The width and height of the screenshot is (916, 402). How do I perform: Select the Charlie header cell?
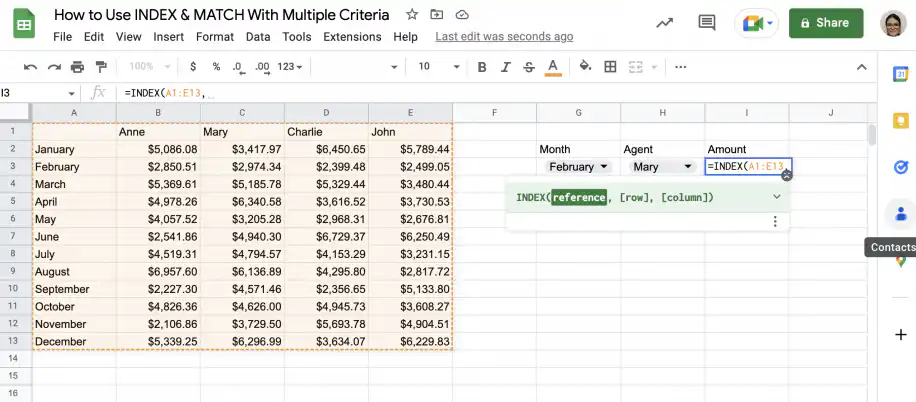pos(326,132)
